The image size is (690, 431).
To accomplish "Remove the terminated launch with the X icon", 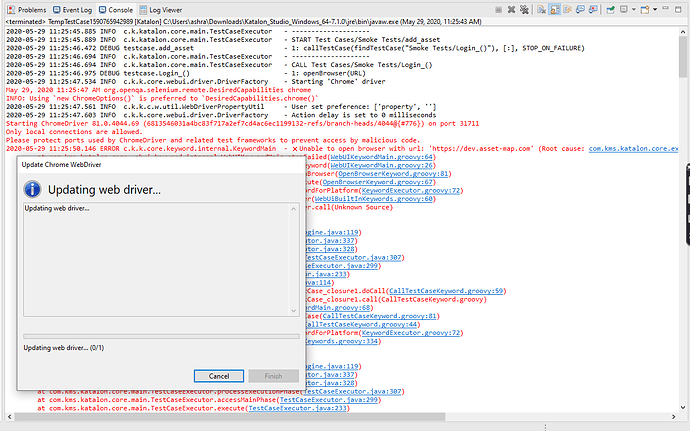I will pos(511,10).
